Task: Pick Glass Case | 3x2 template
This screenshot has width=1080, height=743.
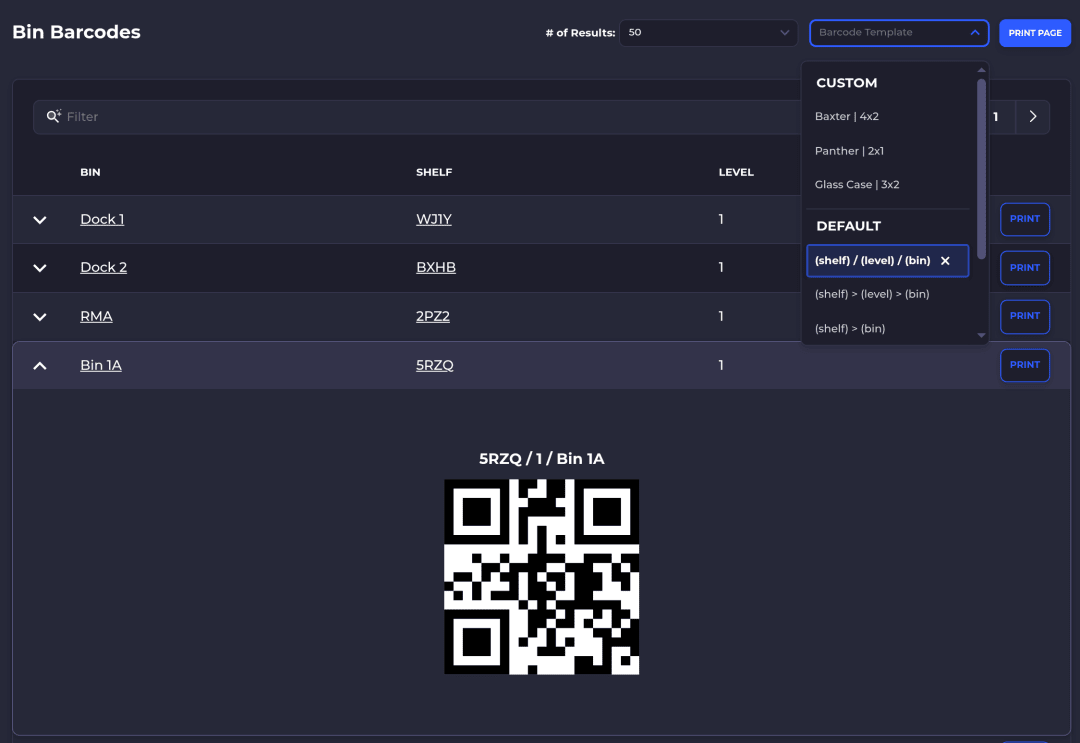Action: 857,185
